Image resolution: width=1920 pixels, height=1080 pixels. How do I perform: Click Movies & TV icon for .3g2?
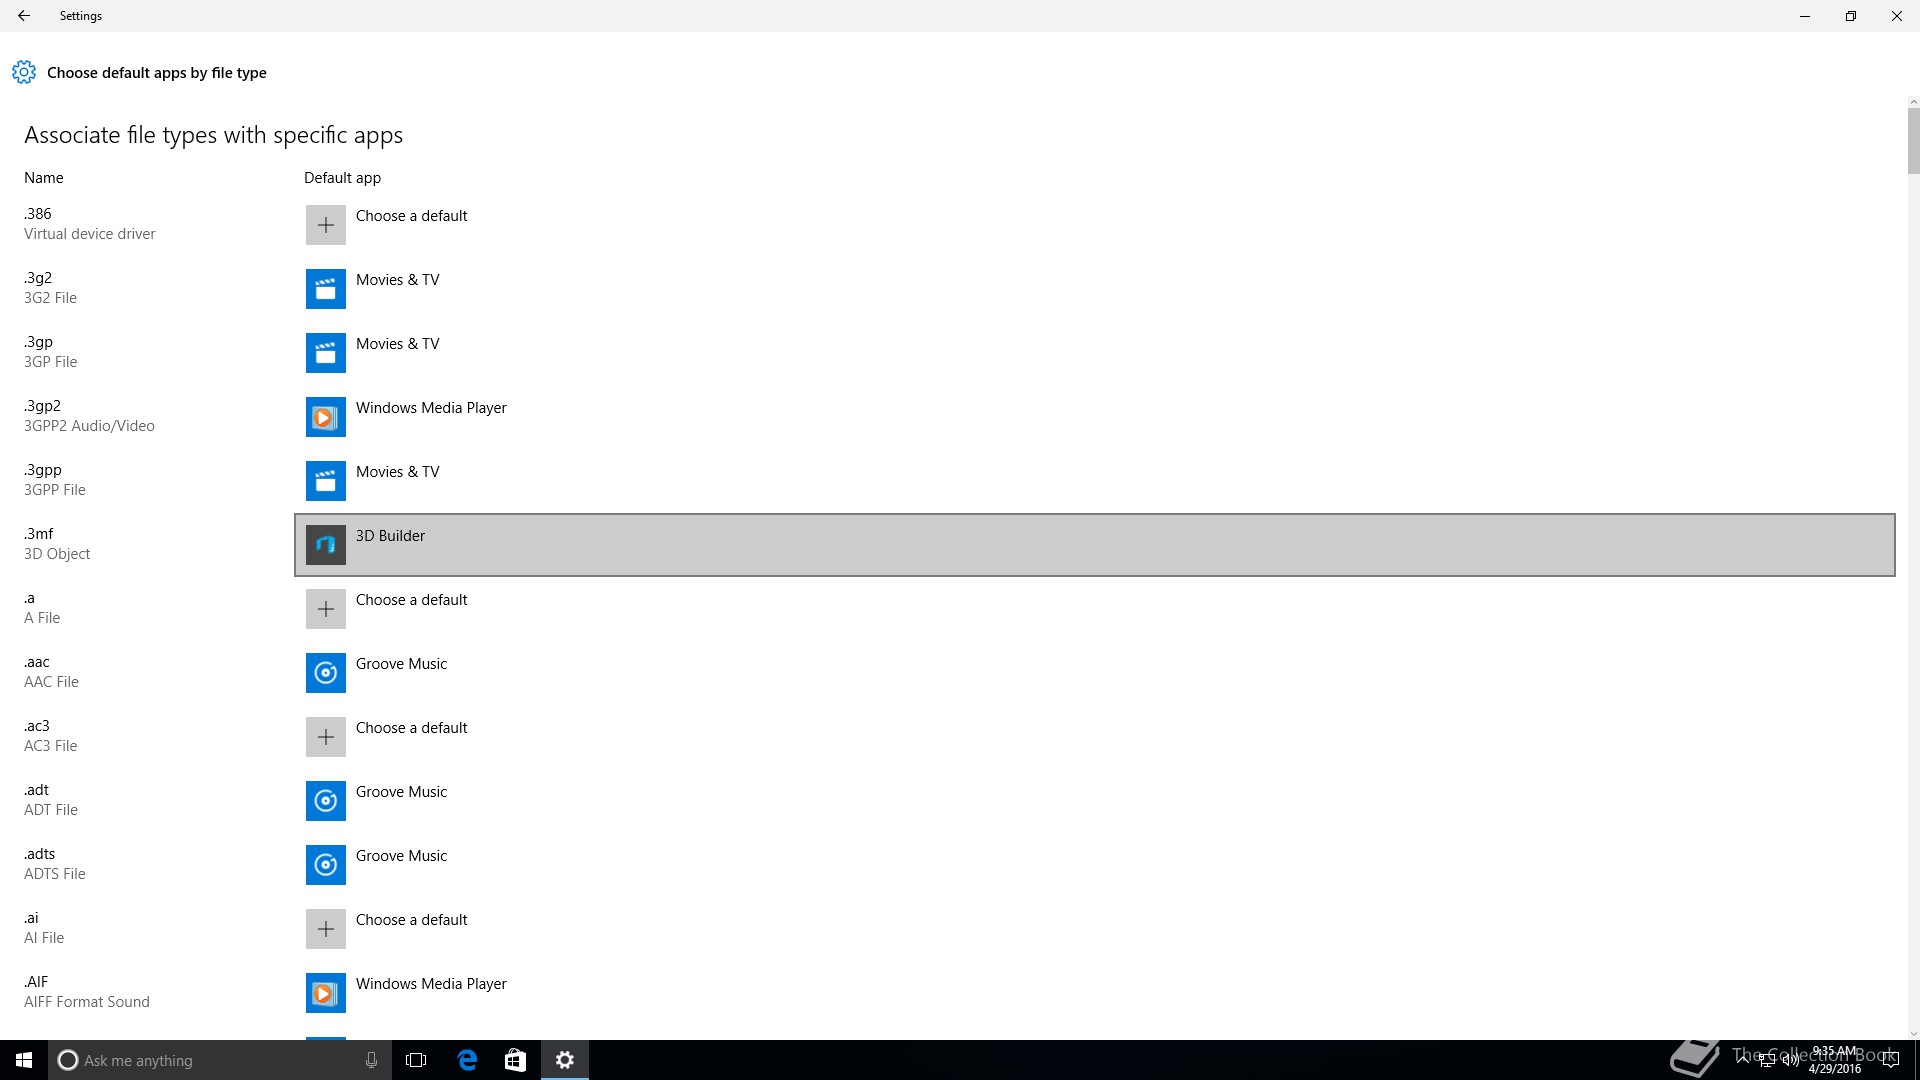[x=326, y=289]
